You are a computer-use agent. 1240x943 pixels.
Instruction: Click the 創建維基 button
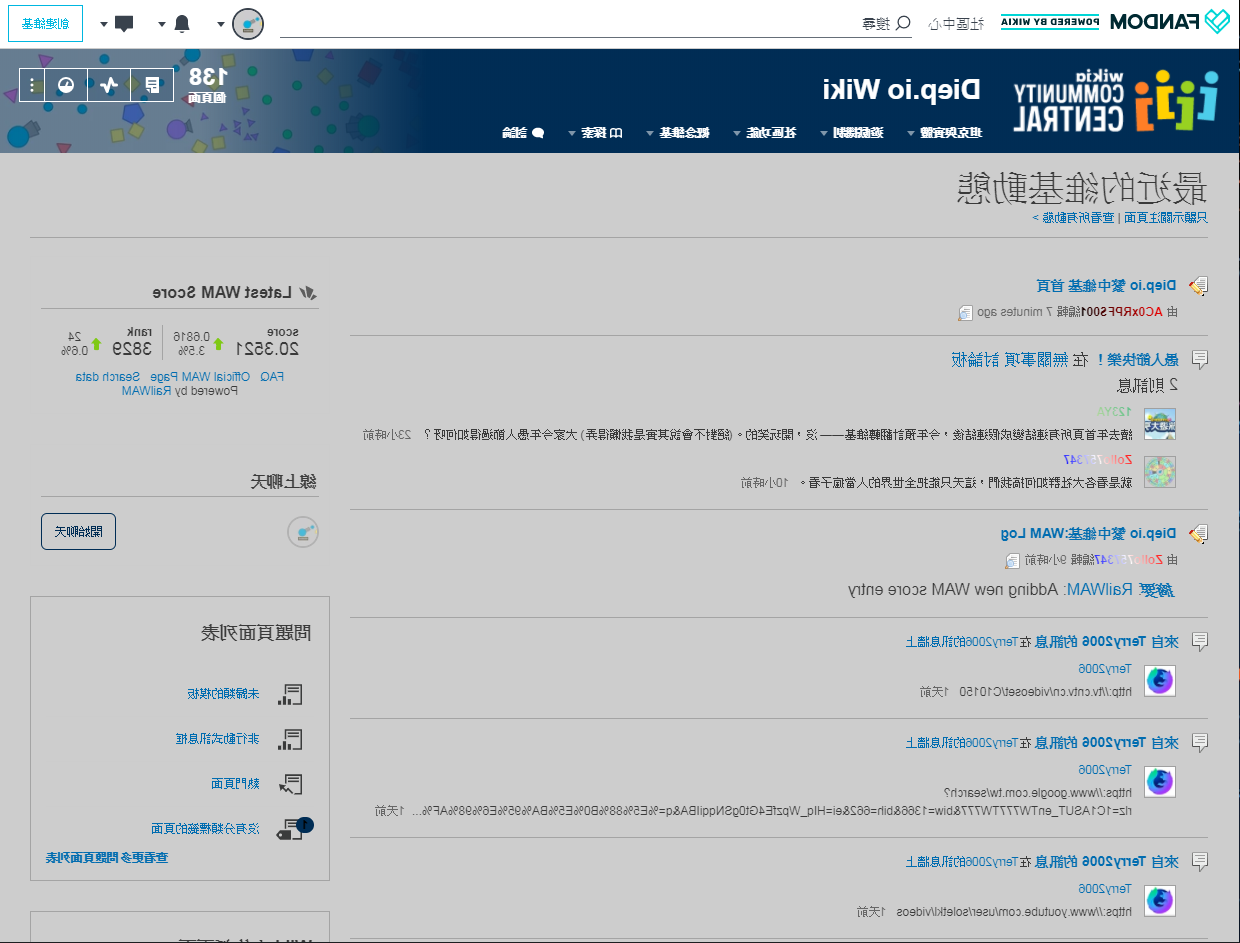tap(45, 23)
